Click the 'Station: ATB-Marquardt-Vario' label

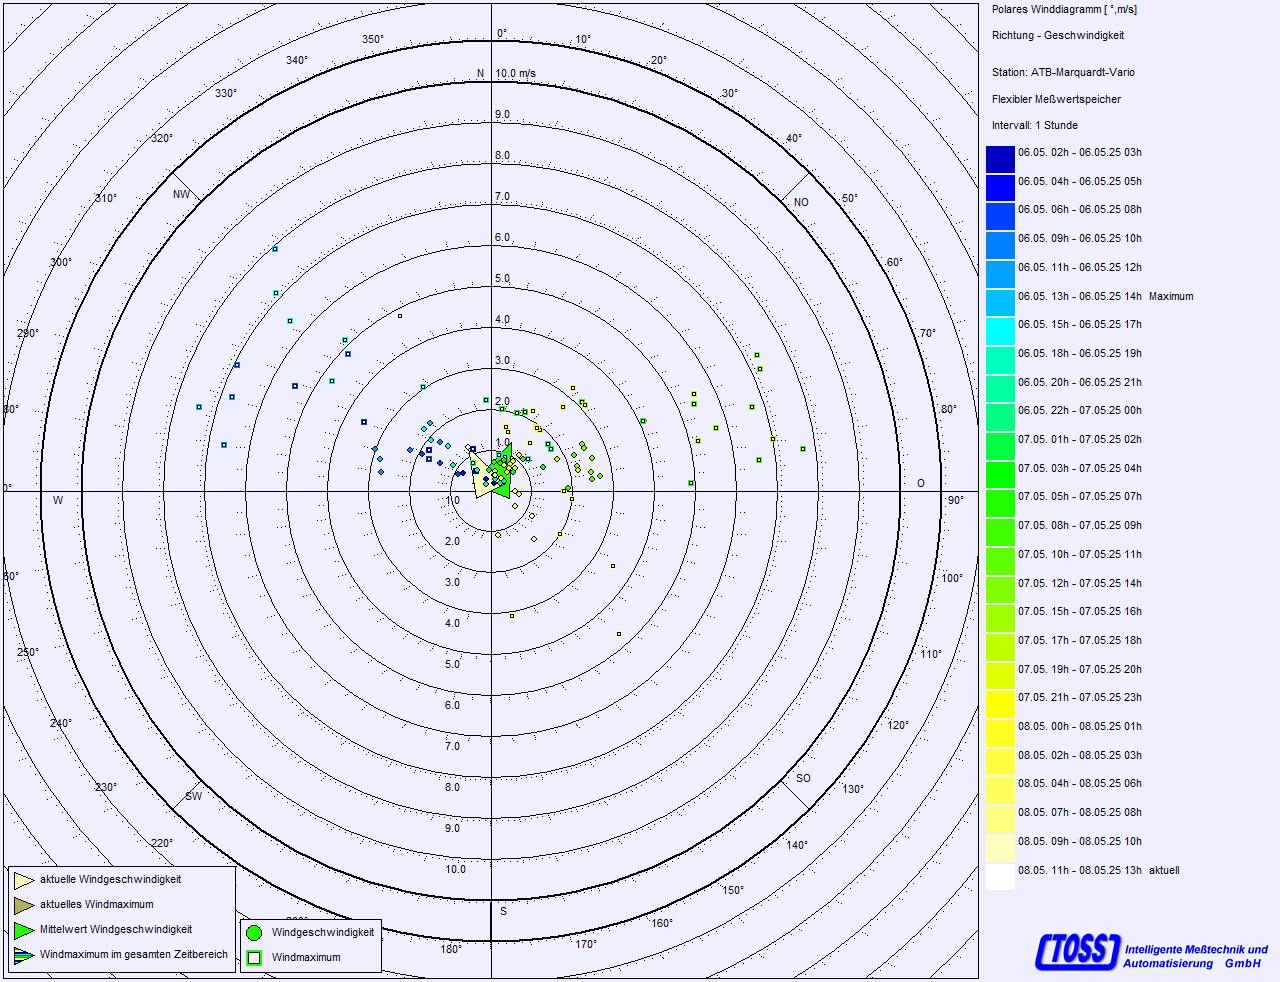pos(1063,73)
